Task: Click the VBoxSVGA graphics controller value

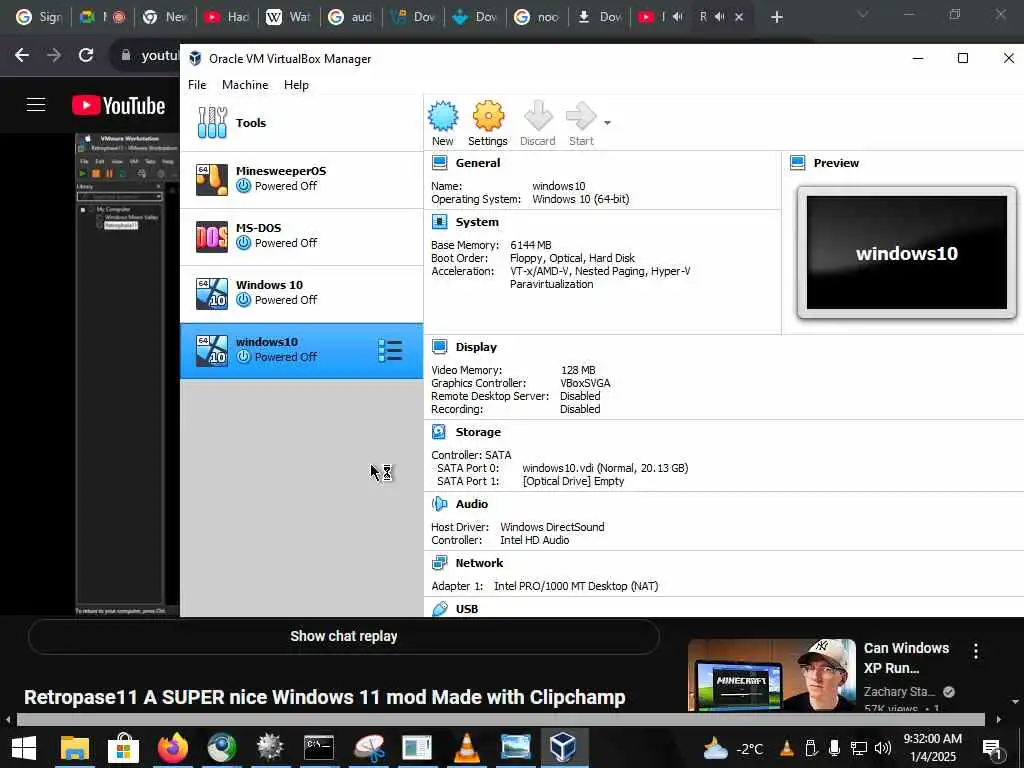Action: [x=585, y=383]
